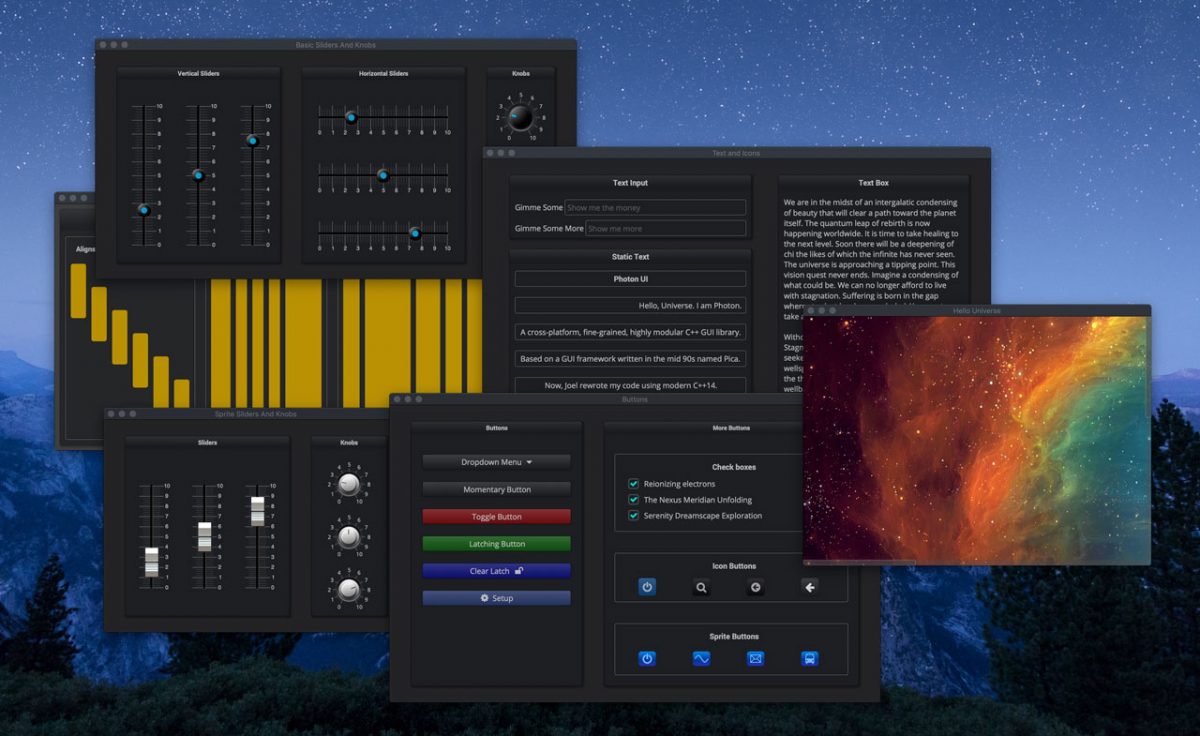Click the plain left-arrow icon button
The height and width of the screenshot is (736, 1200).
(x=809, y=587)
